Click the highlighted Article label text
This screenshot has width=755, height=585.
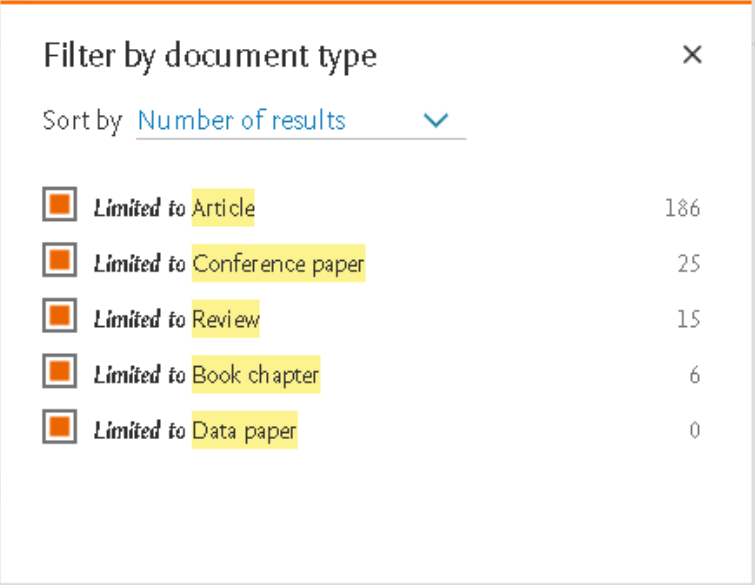[x=223, y=208]
